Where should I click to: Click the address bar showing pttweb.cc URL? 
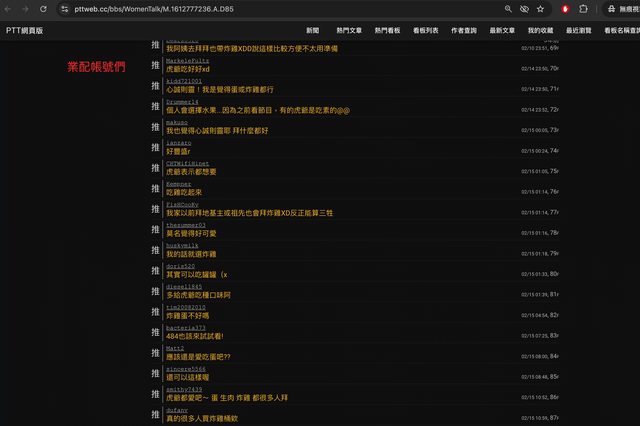tap(250, 9)
